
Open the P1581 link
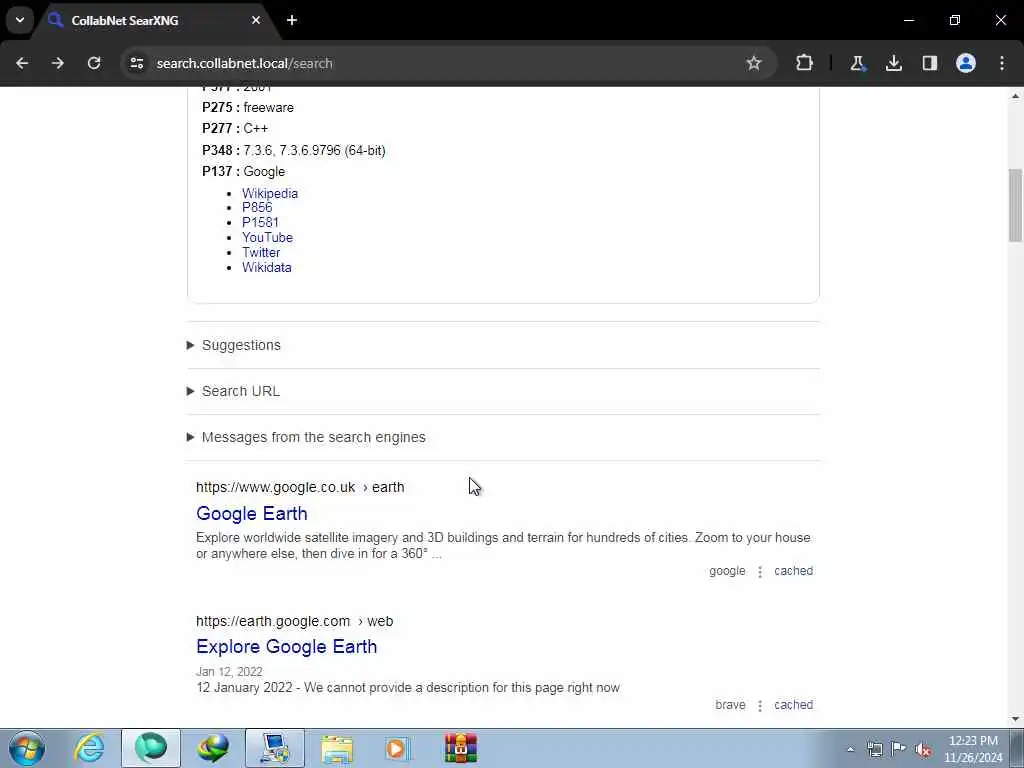coord(260,223)
